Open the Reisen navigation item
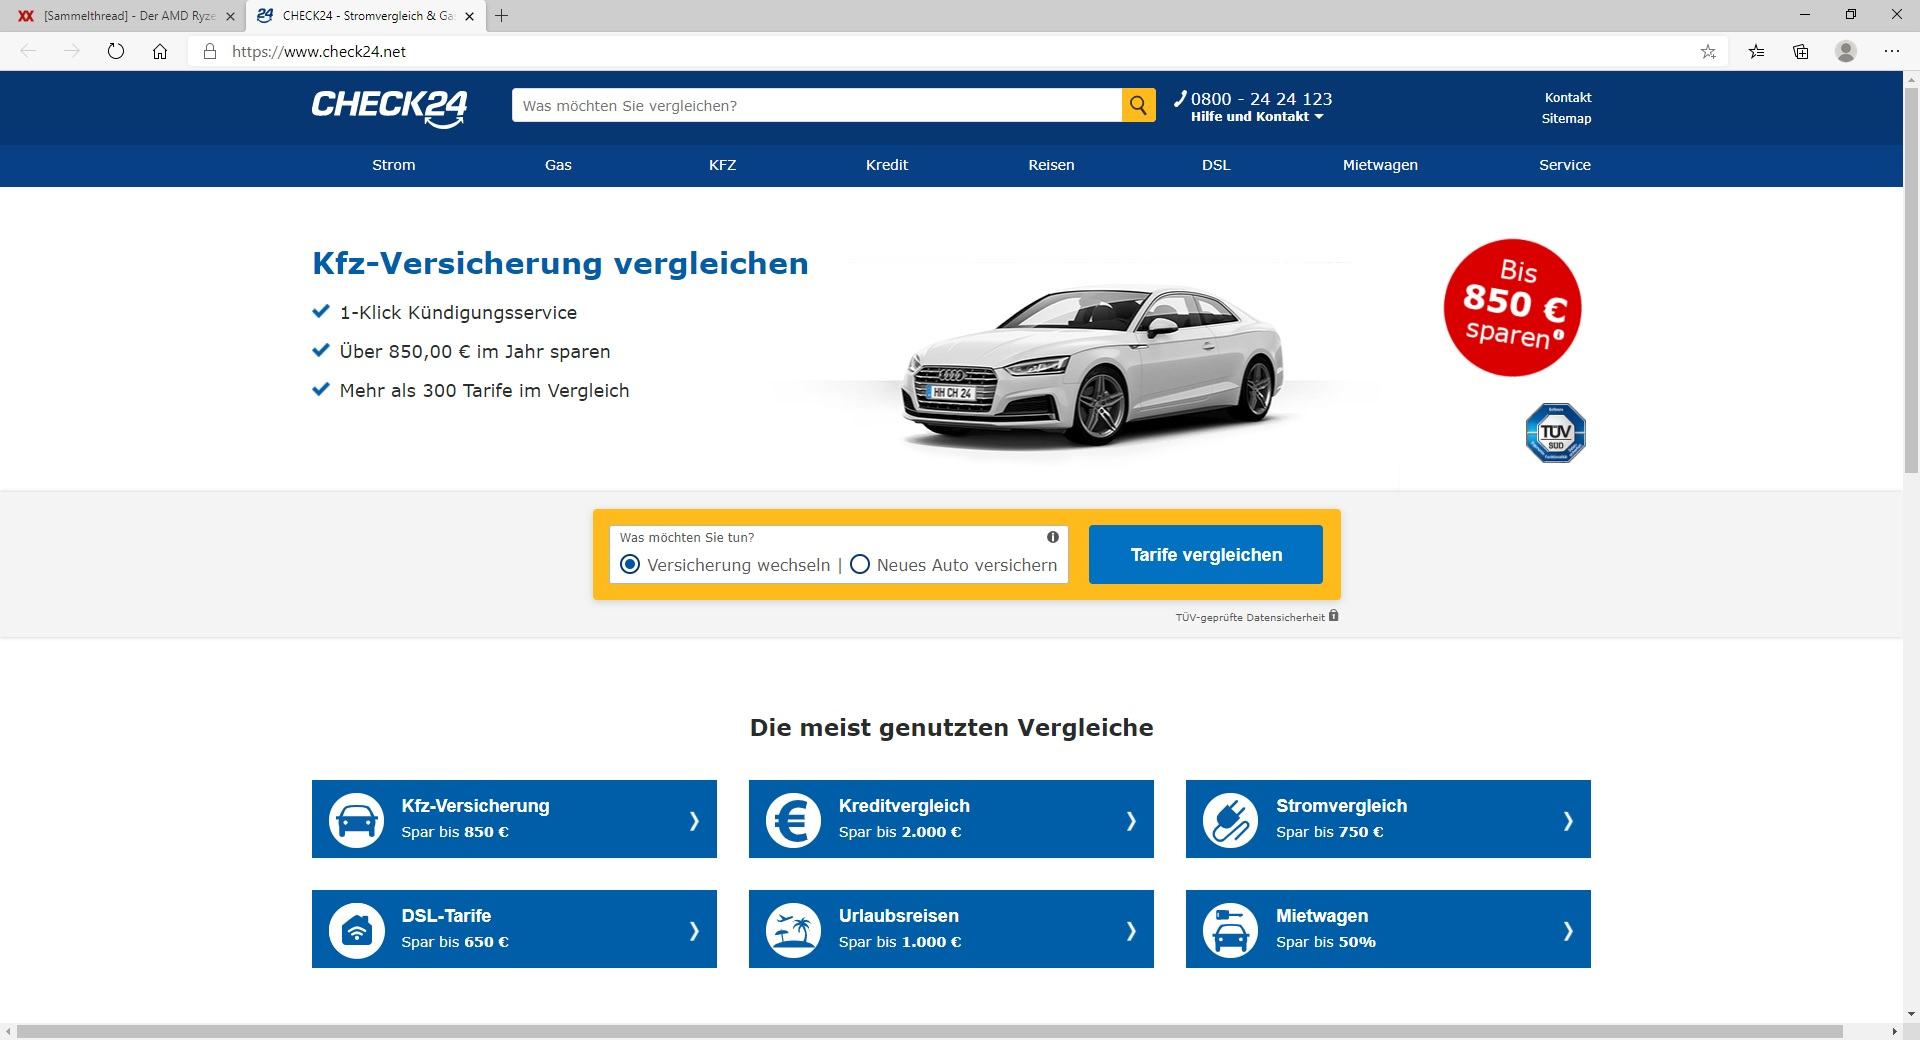 pos(1051,165)
